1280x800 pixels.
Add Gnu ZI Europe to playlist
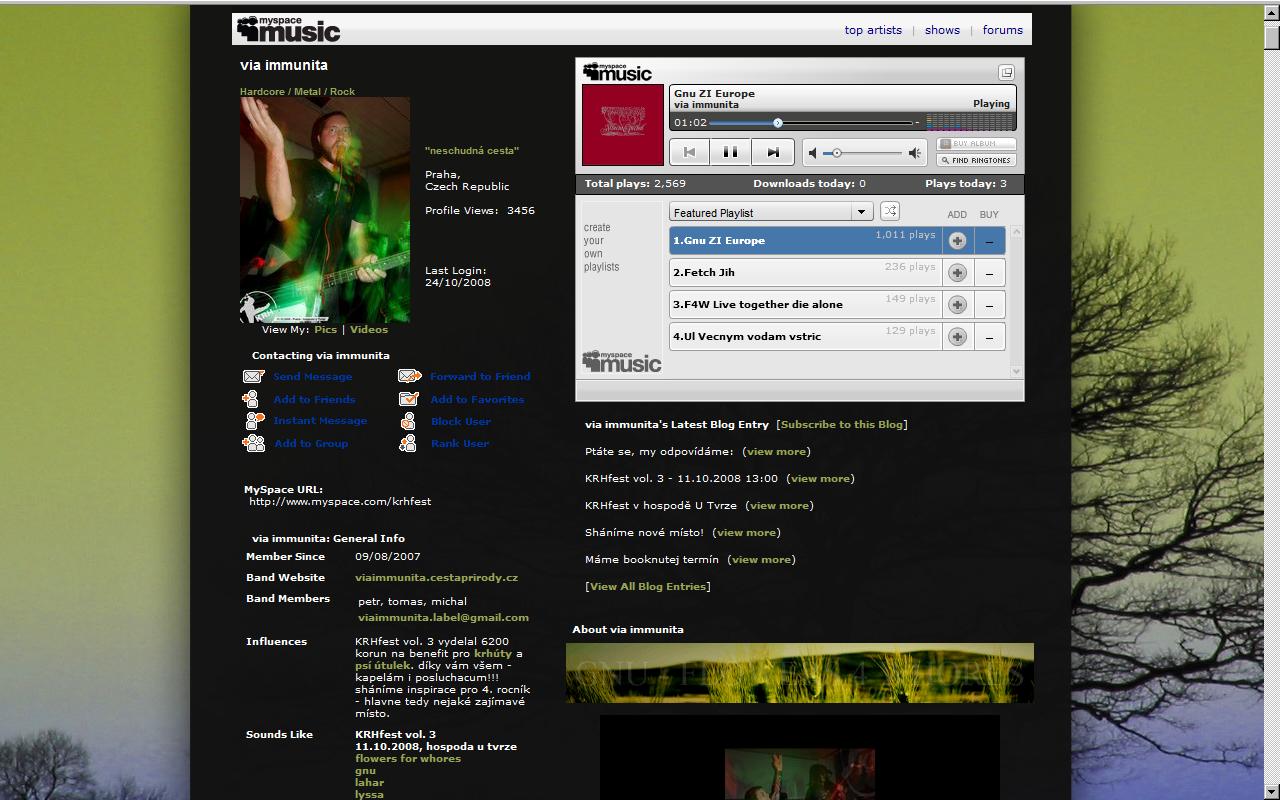click(957, 241)
